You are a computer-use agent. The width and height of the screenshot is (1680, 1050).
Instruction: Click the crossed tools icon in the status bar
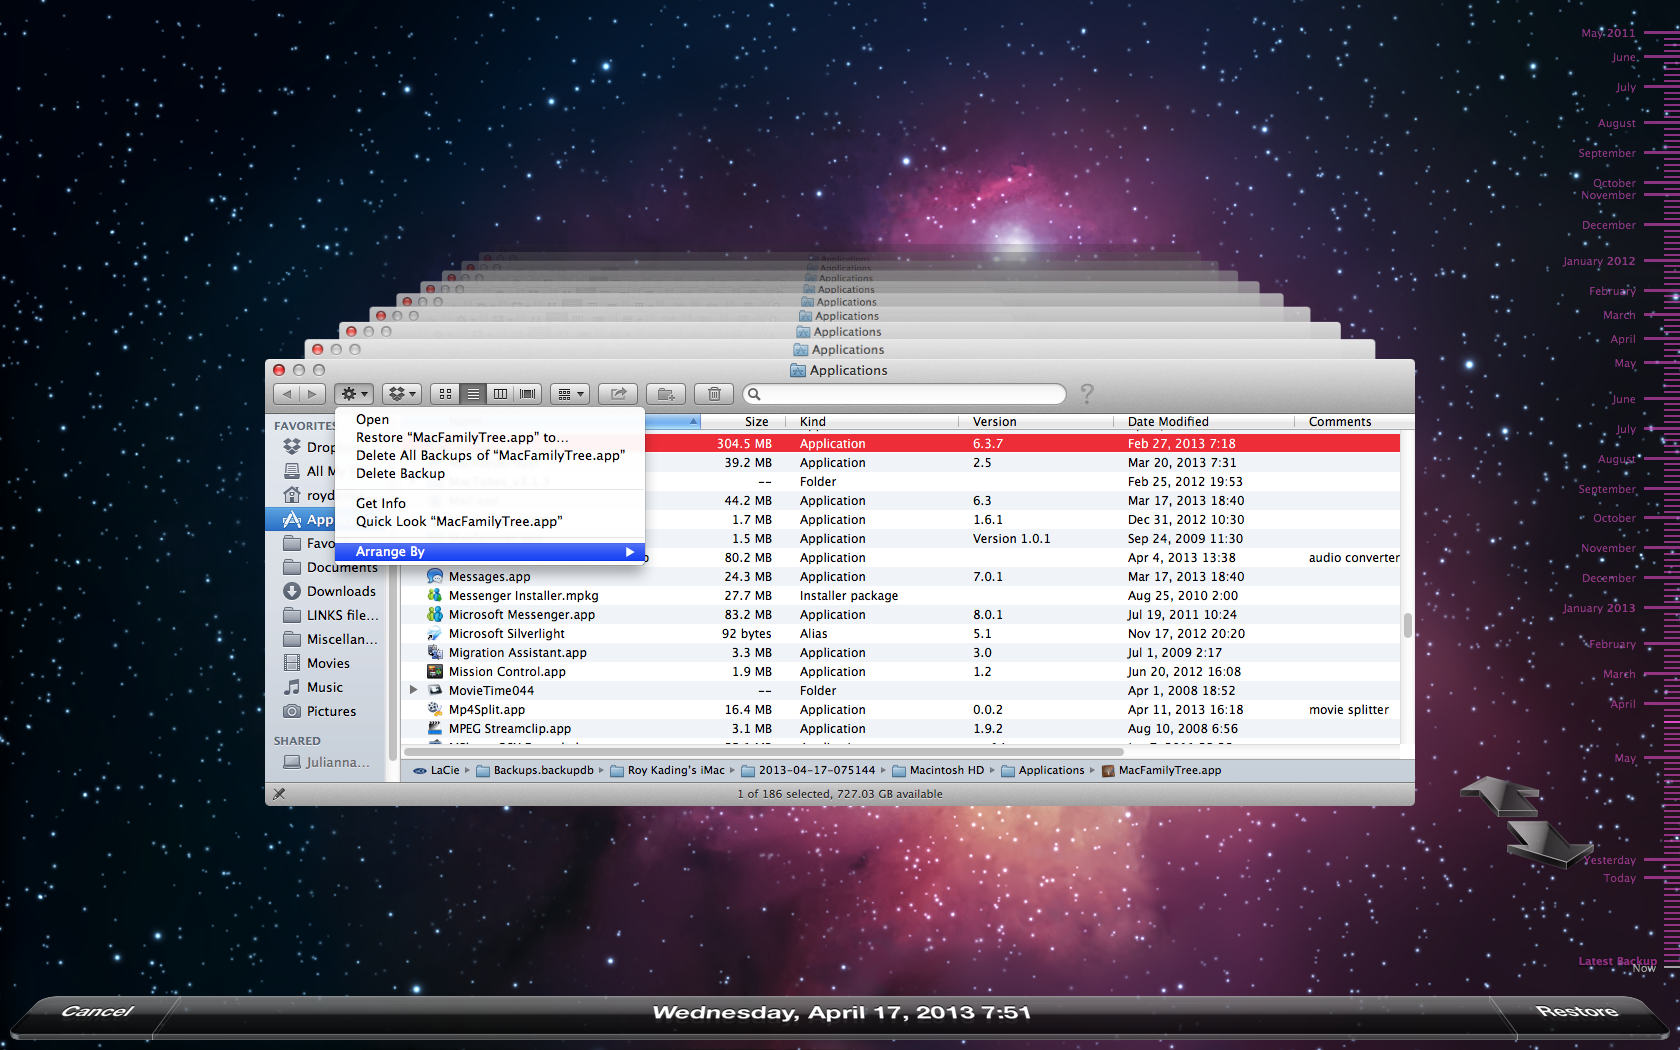pos(279,794)
